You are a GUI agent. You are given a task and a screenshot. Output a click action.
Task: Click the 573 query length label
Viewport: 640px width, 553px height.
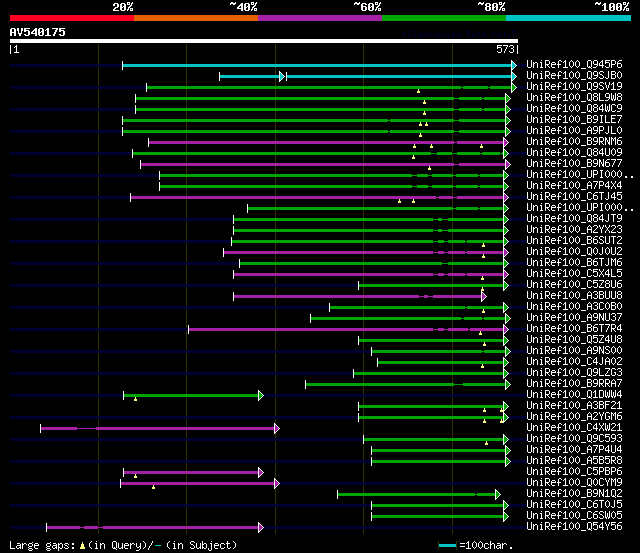coord(505,49)
